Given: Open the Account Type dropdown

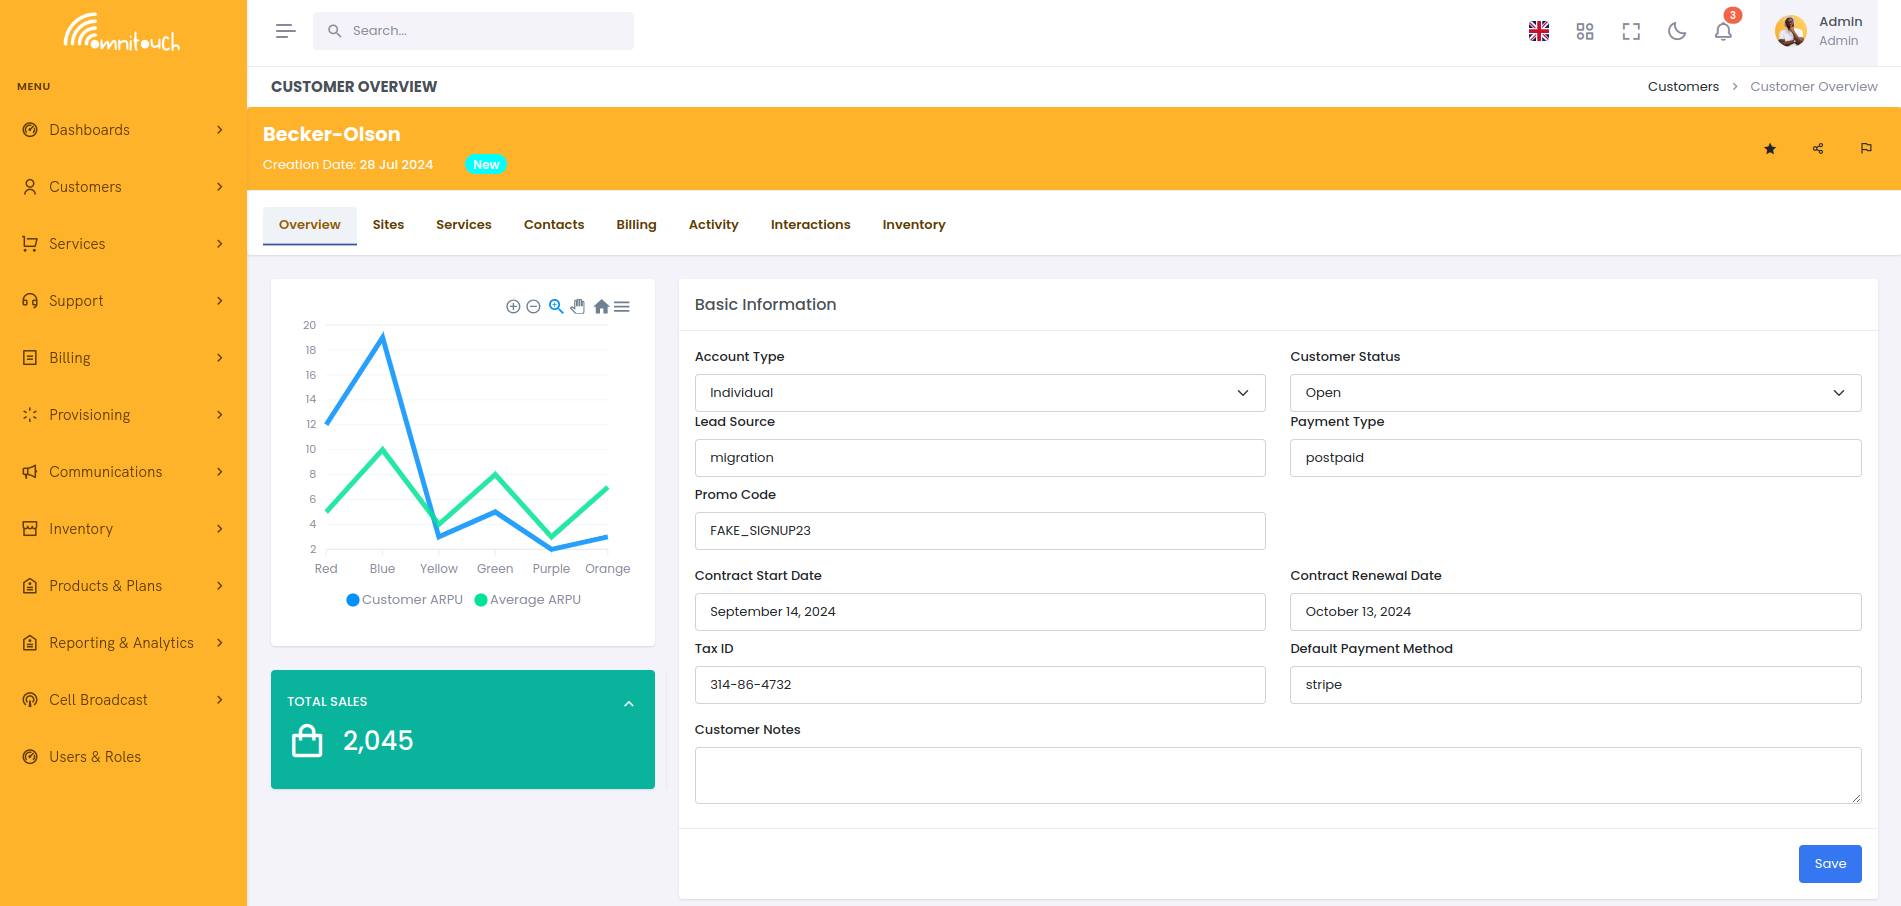Looking at the screenshot, I should [979, 393].
